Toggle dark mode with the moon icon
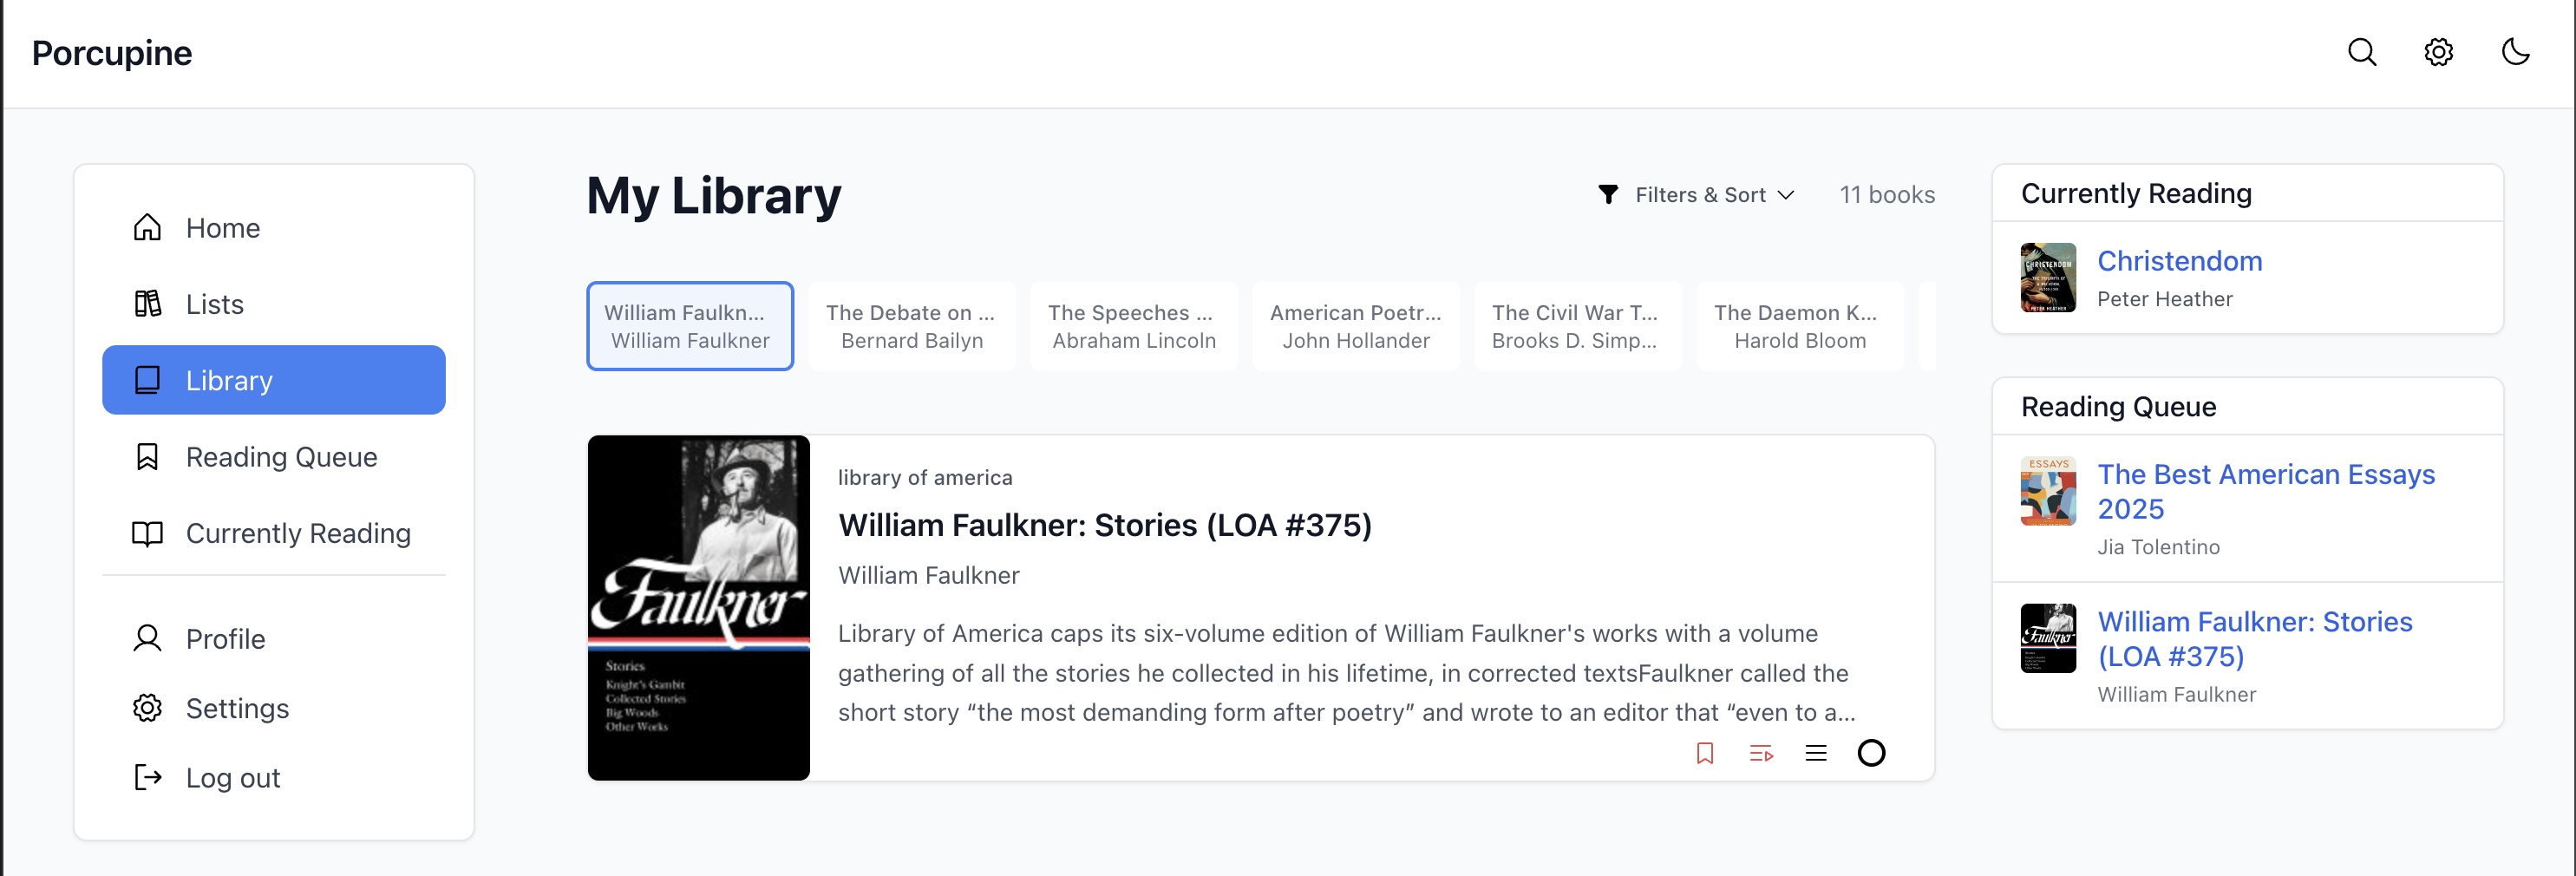Screen dimensions: 2576x876 [2515, 52]
